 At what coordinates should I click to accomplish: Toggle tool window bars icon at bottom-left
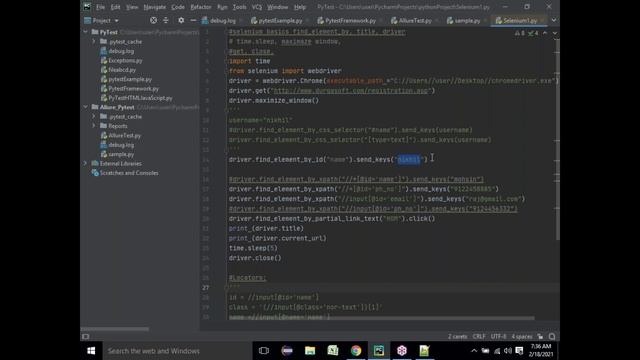[86, 337]
